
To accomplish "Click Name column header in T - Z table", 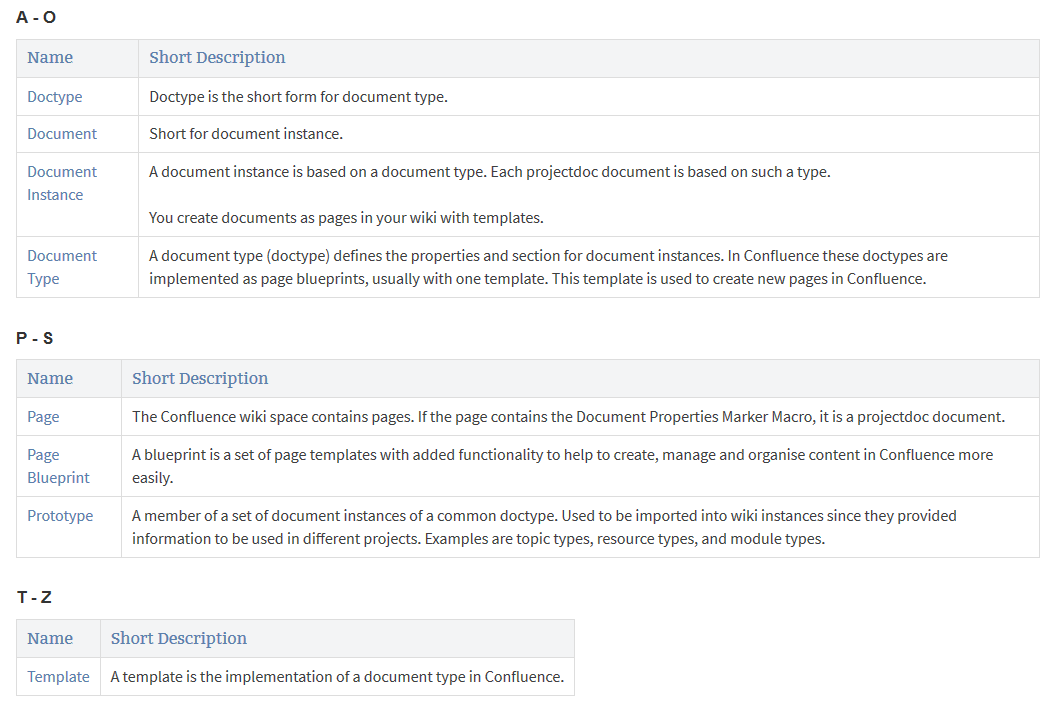I will click(50, 639).
